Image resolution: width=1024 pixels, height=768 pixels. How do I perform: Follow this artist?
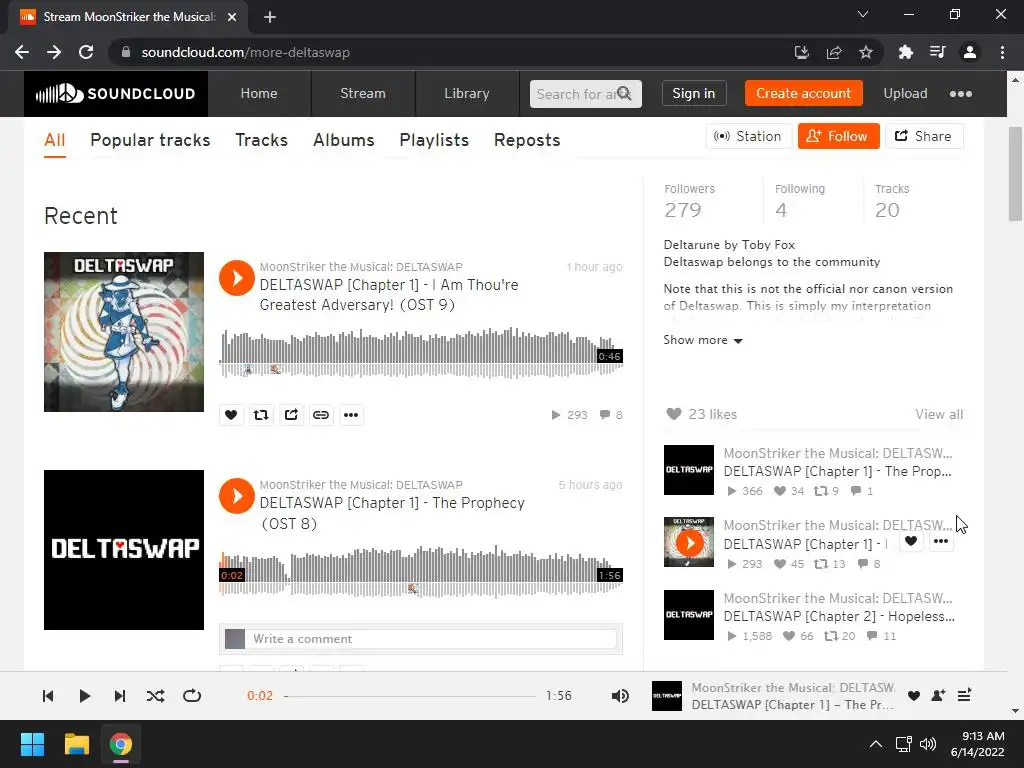coord(839,136)
